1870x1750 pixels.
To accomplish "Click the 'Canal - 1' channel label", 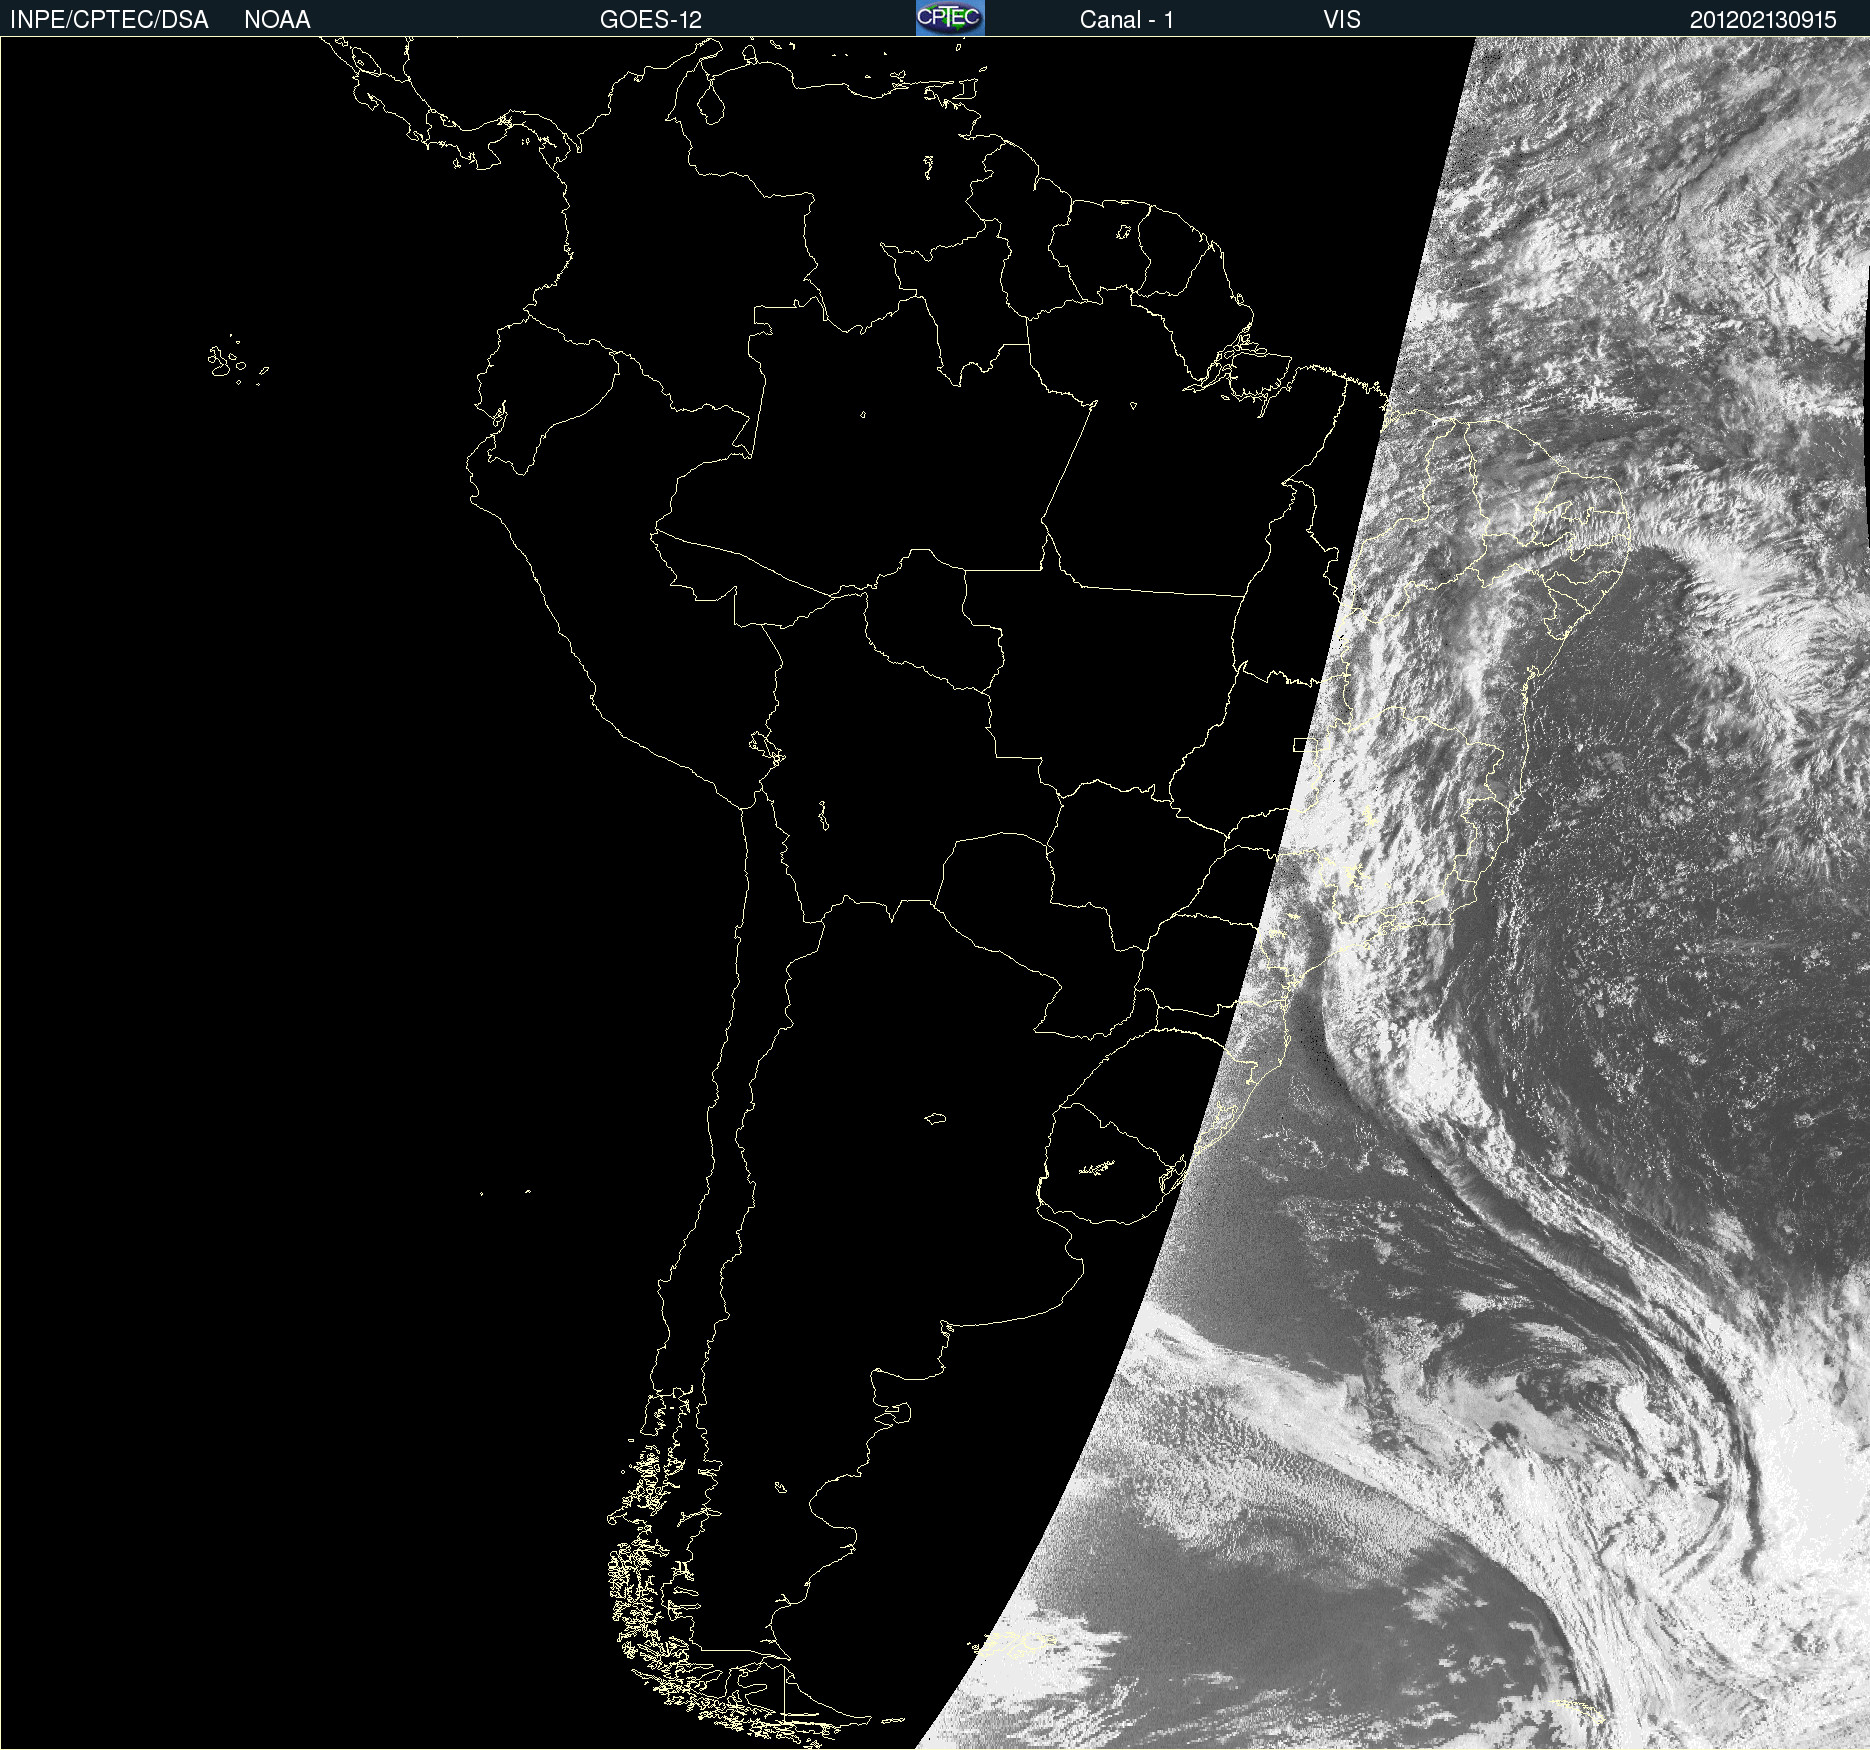I will pos(1127,20).
